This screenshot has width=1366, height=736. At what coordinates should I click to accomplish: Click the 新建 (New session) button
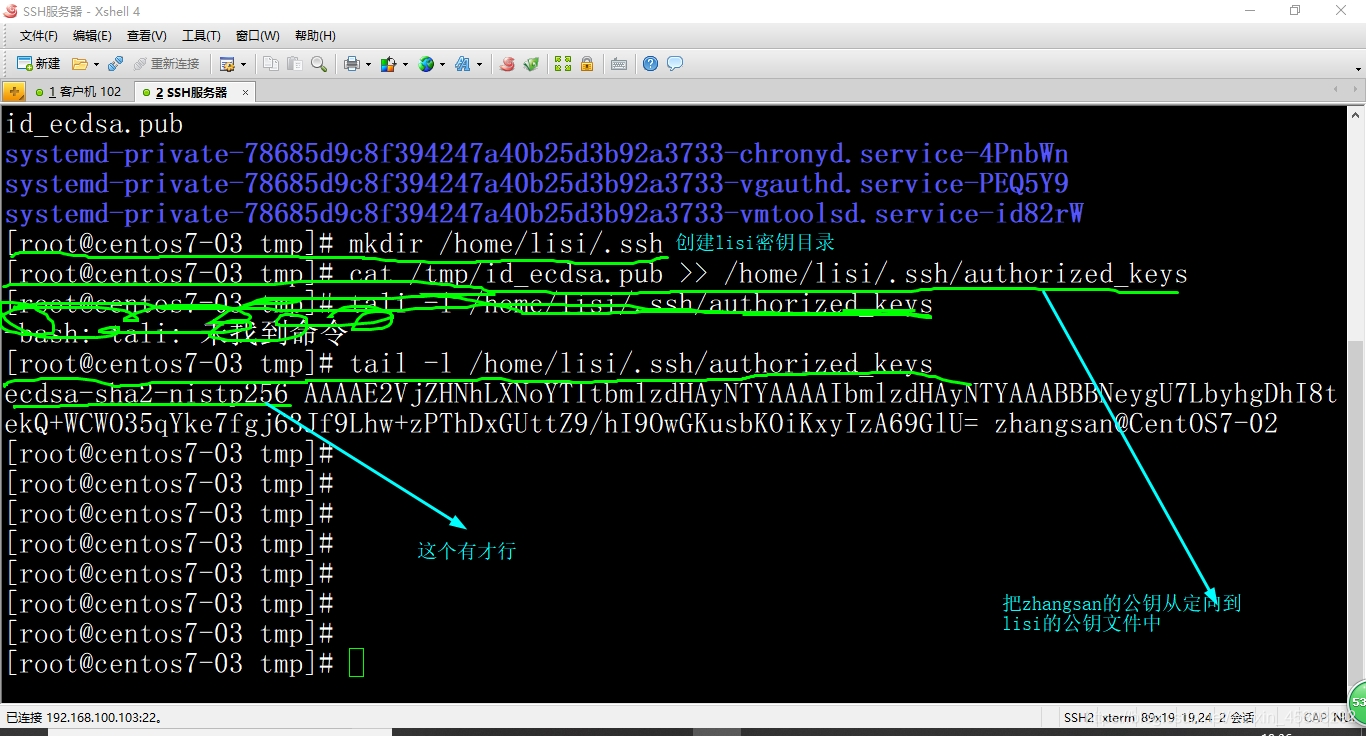pyautogui.click(x=39, y=64)
